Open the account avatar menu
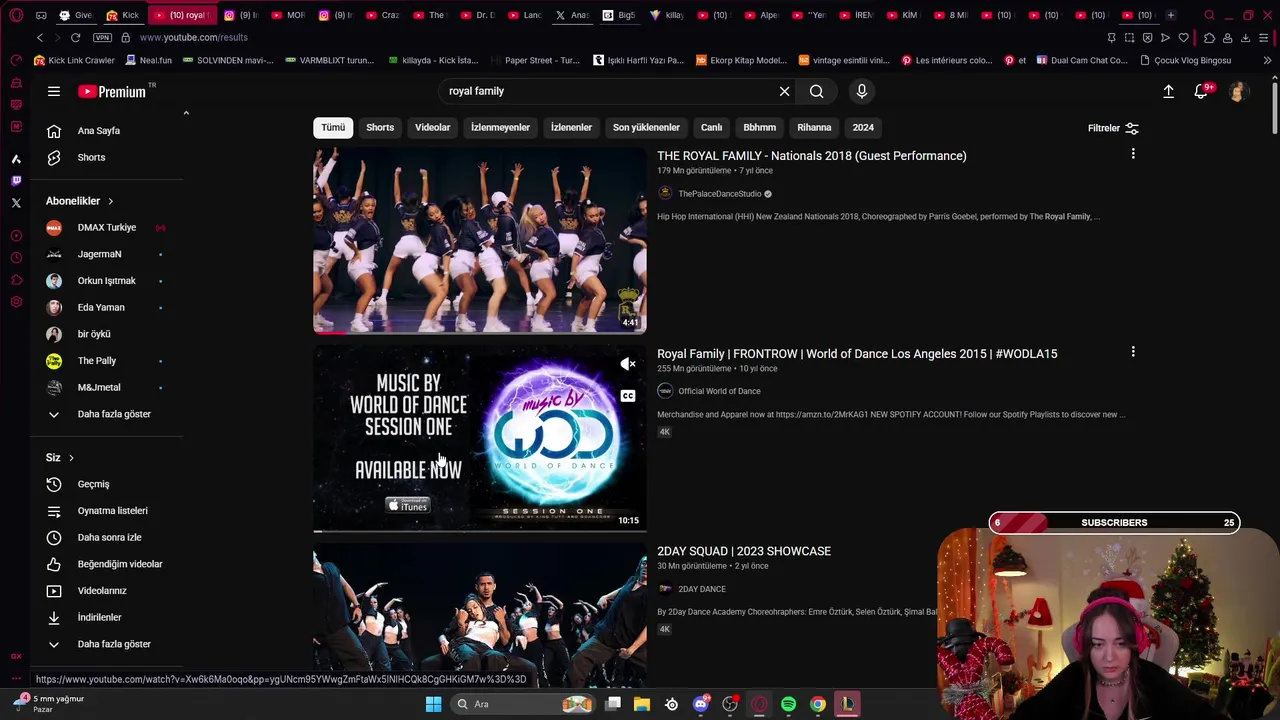Image resolution: width=1280 pixels, height=720 pixels. tap(1238, 91)
